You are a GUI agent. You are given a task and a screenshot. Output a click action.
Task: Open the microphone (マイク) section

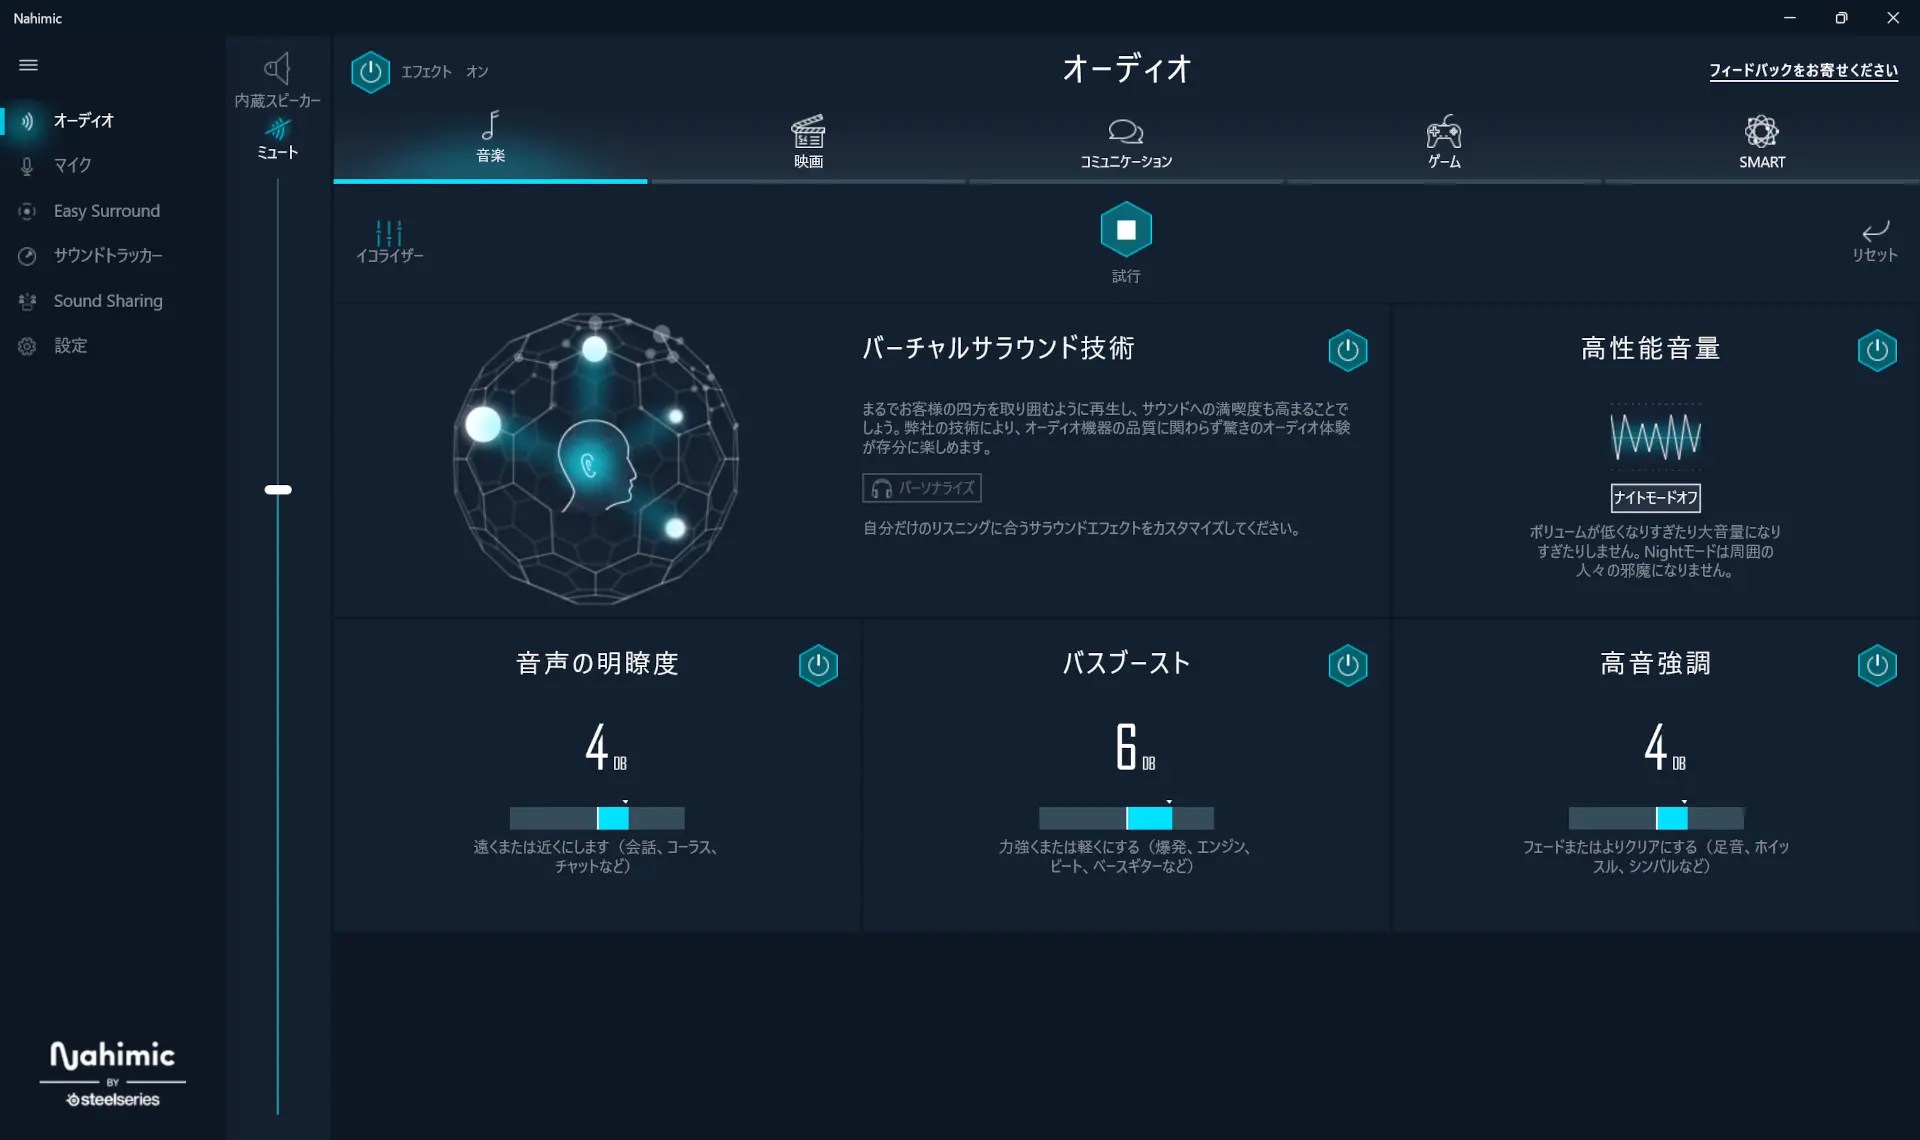coord(72,165)
